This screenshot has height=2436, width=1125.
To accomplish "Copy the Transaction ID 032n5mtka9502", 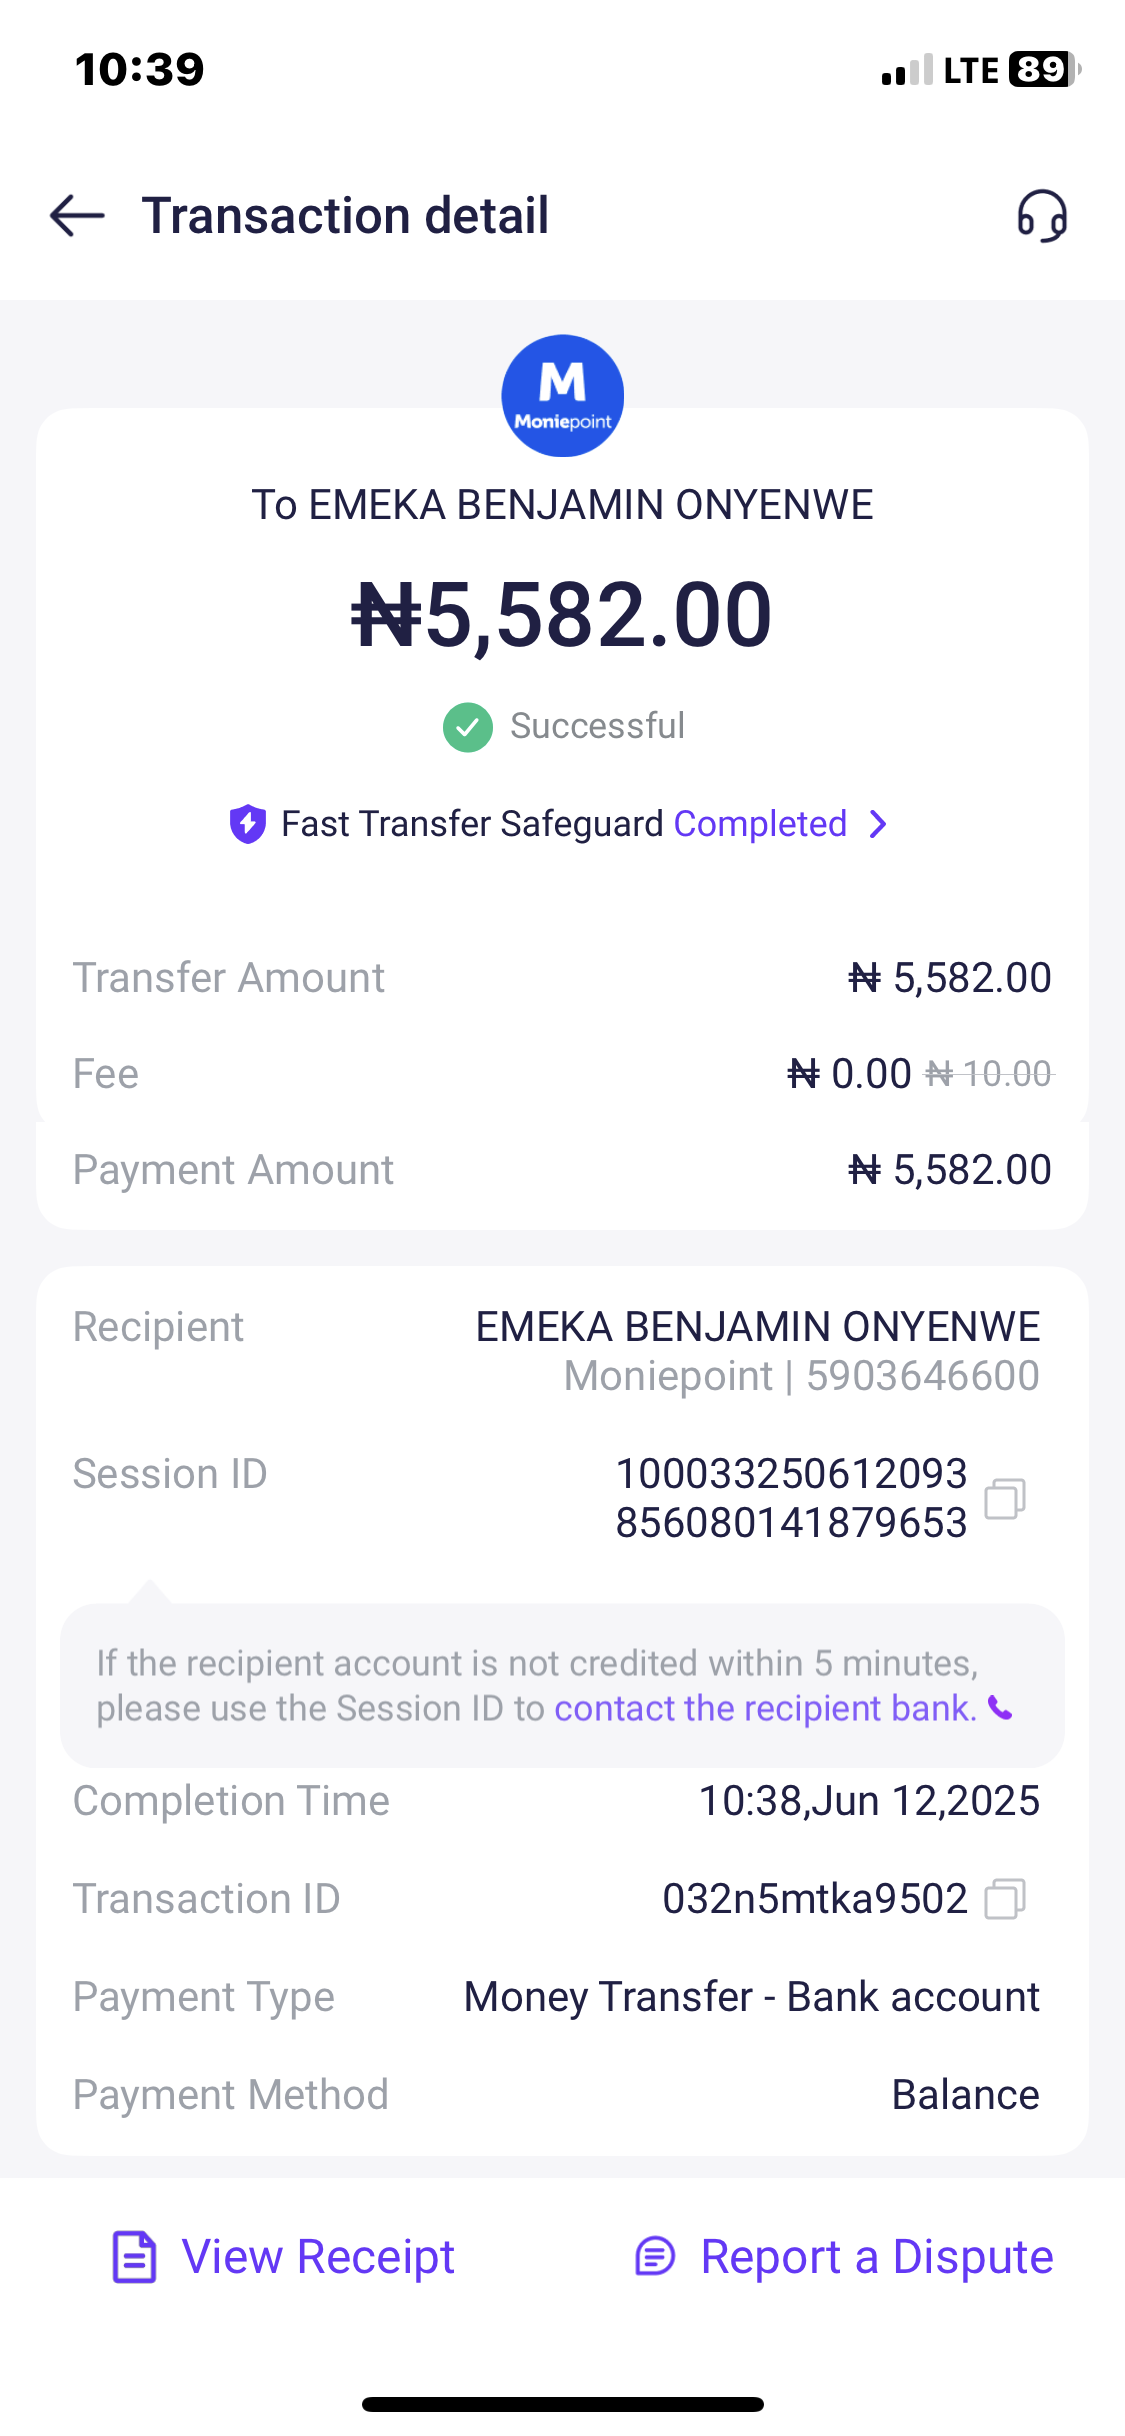I will click(1005, 1898).
